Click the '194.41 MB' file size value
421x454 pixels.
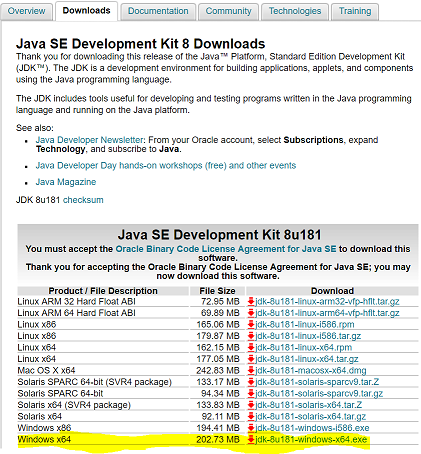(x=218, y=428)
